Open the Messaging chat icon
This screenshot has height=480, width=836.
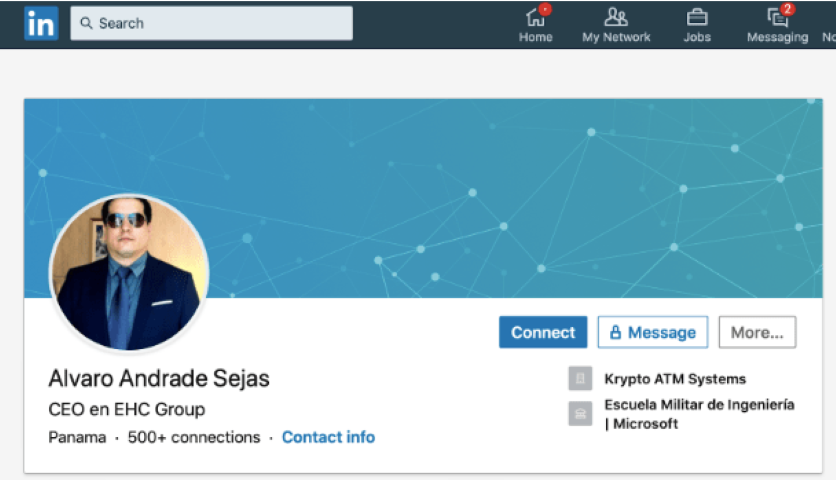(777, 18)
